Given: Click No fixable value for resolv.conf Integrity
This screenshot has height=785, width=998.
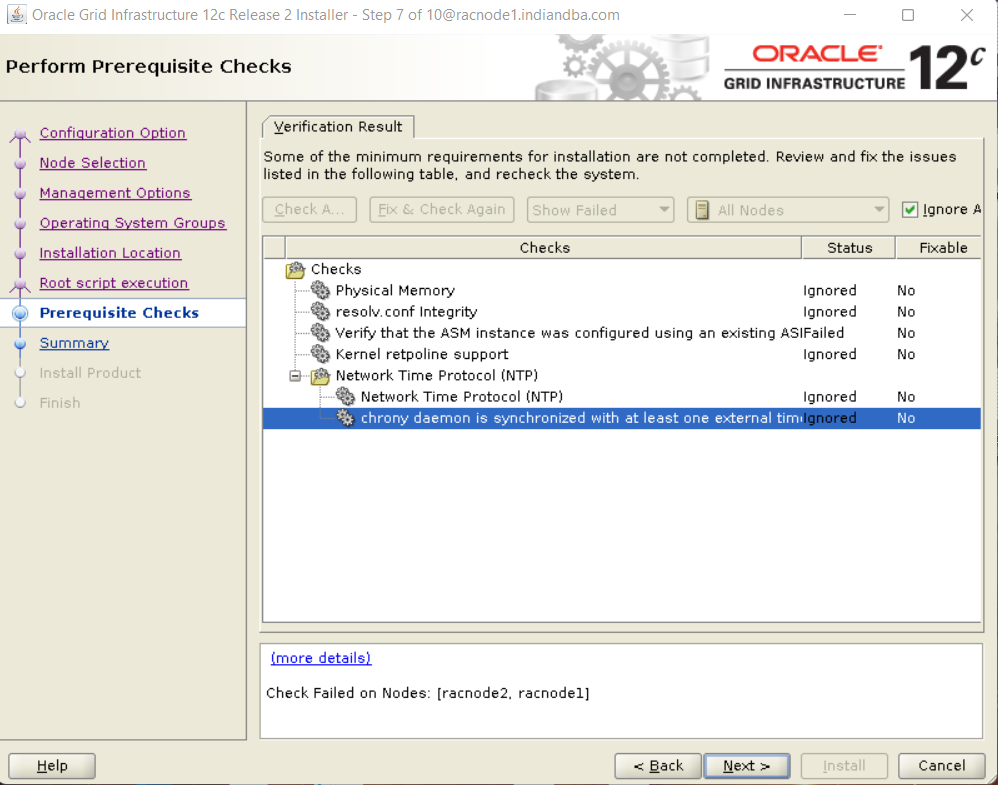Looking at the screenshot, I should pos(906,312).
